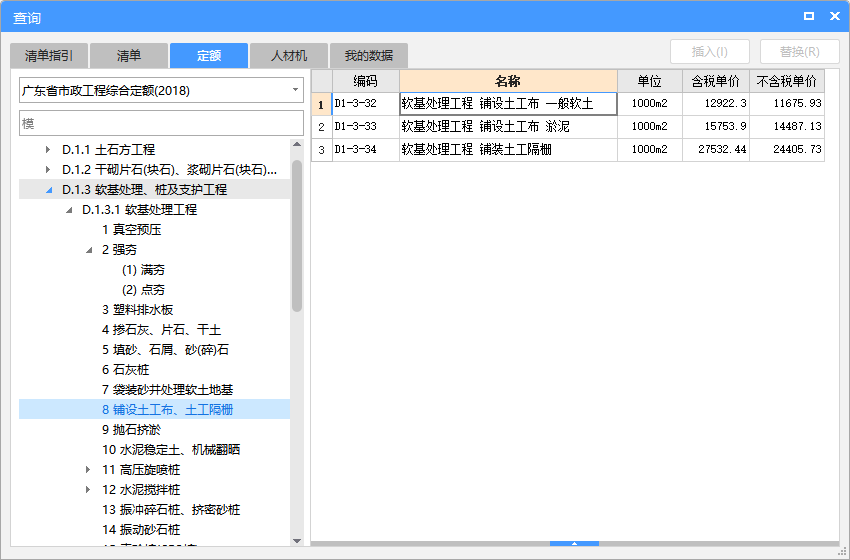Viewport: 850px width, 560px height.
Task: Select tree item 7 袋装砂井处理软土地基
Action: (168, 390)
